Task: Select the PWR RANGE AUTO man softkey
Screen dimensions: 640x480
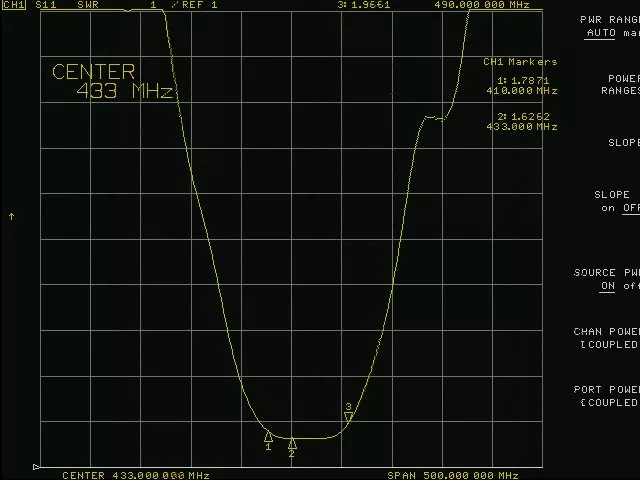Action: [610, 26]
